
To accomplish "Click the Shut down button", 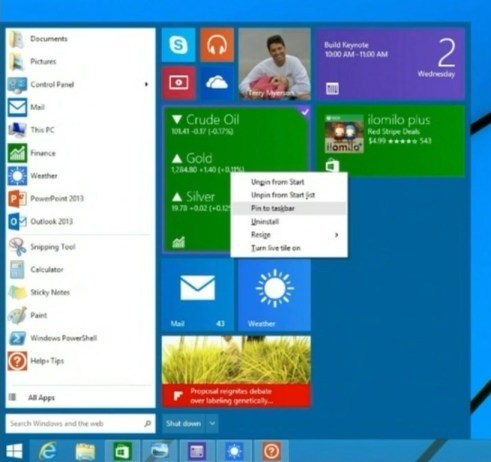I will [184, 424].
